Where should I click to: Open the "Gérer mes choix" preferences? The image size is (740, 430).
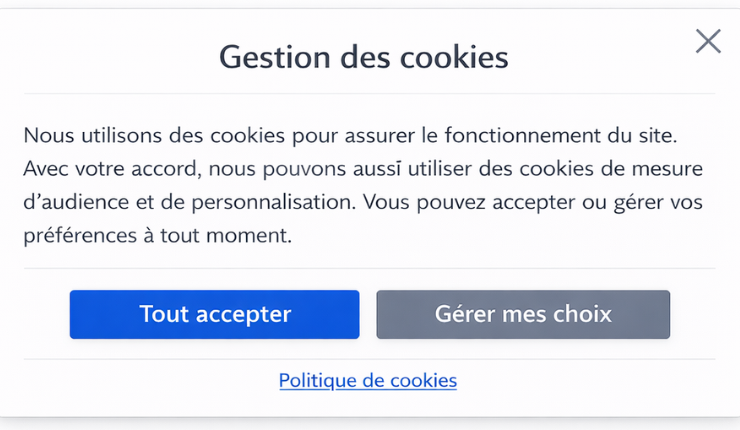523,314
